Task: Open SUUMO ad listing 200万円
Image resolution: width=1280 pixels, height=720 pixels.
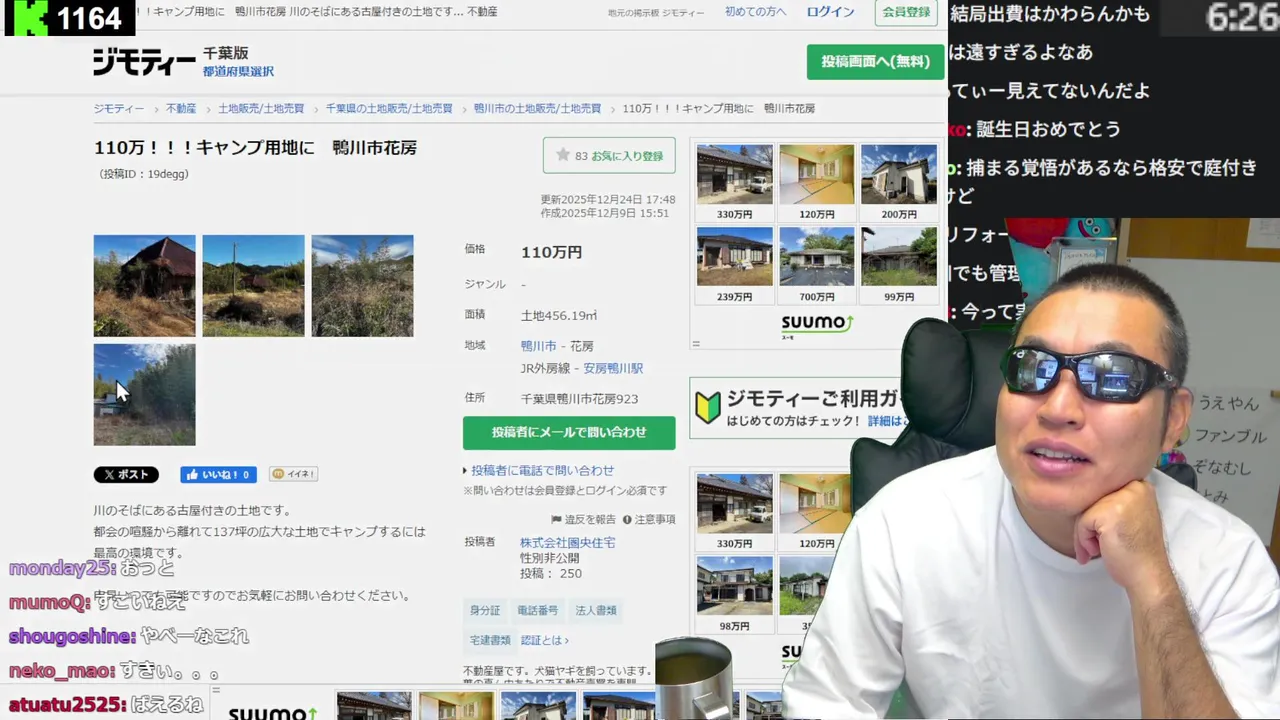Action: click(x=899, y=182)
